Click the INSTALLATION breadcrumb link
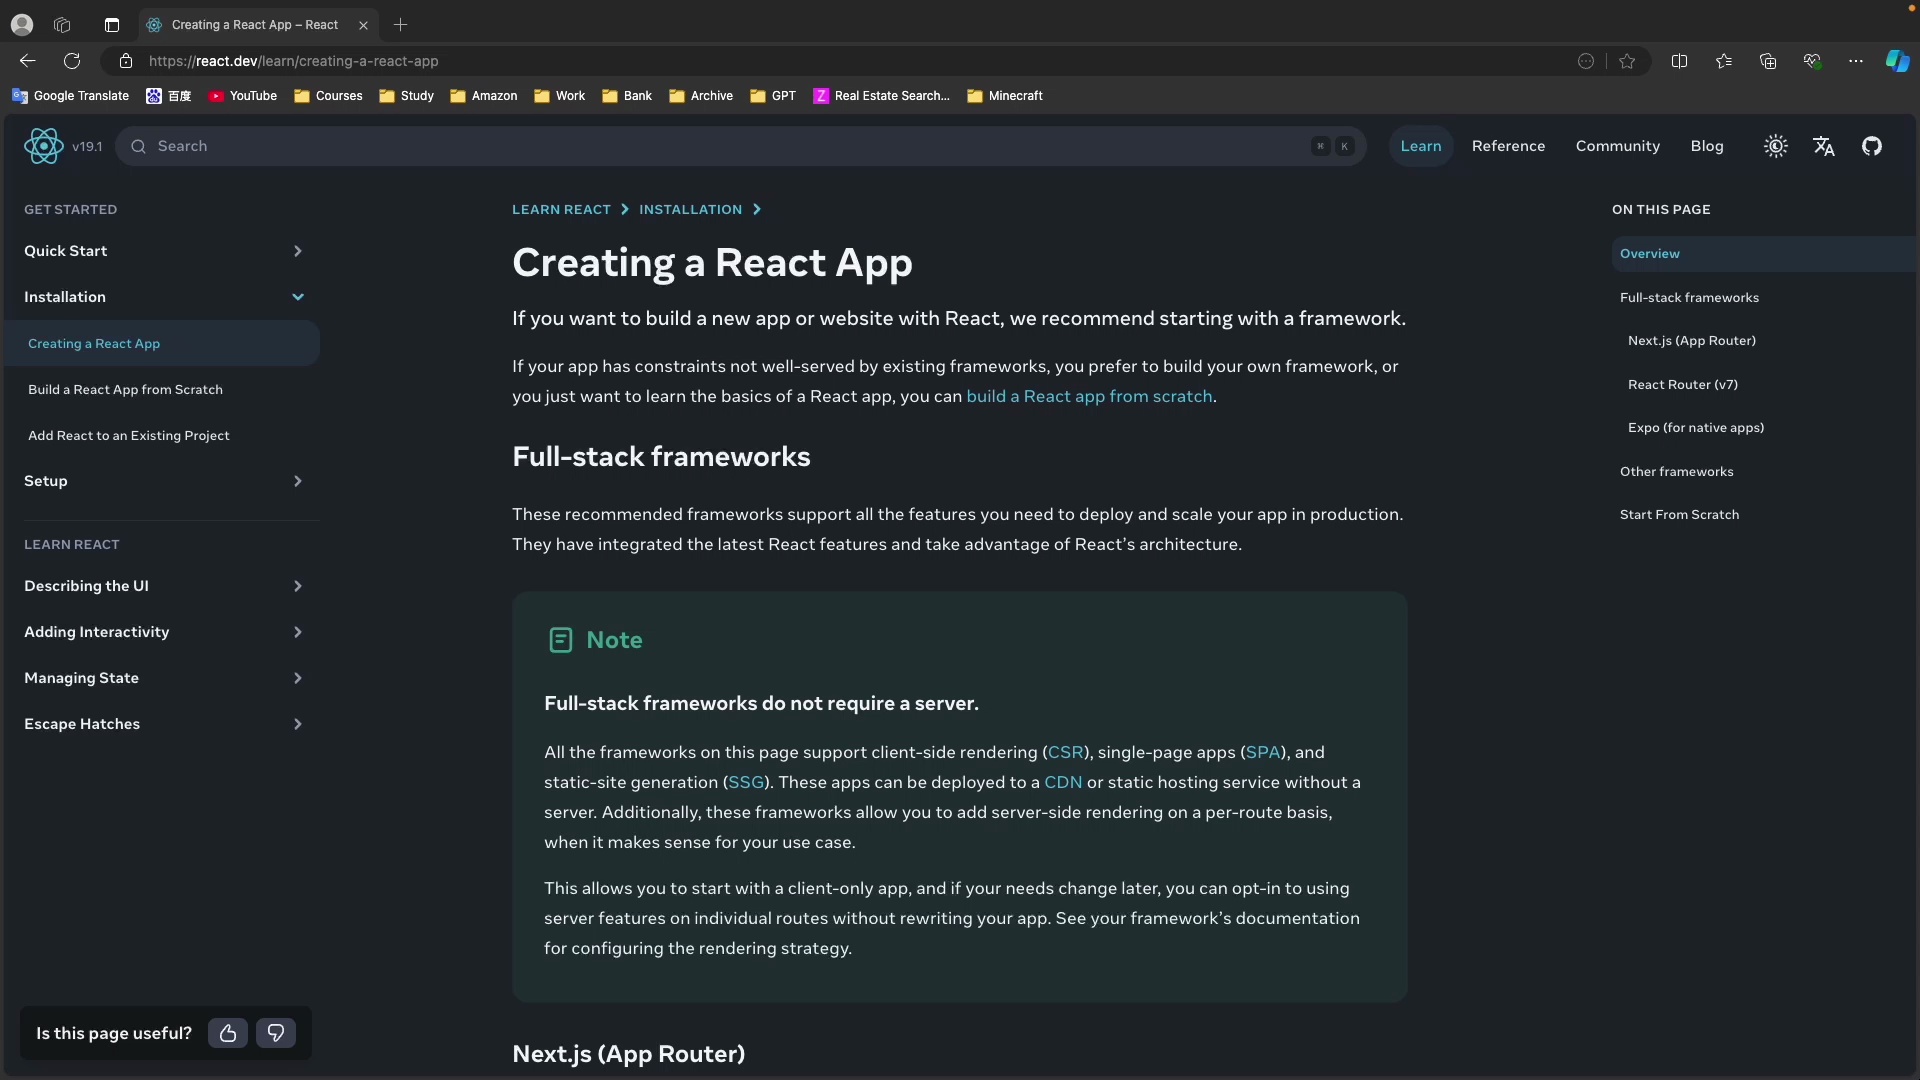This screenshot has height=1080, width=1920. click(690, 209)
